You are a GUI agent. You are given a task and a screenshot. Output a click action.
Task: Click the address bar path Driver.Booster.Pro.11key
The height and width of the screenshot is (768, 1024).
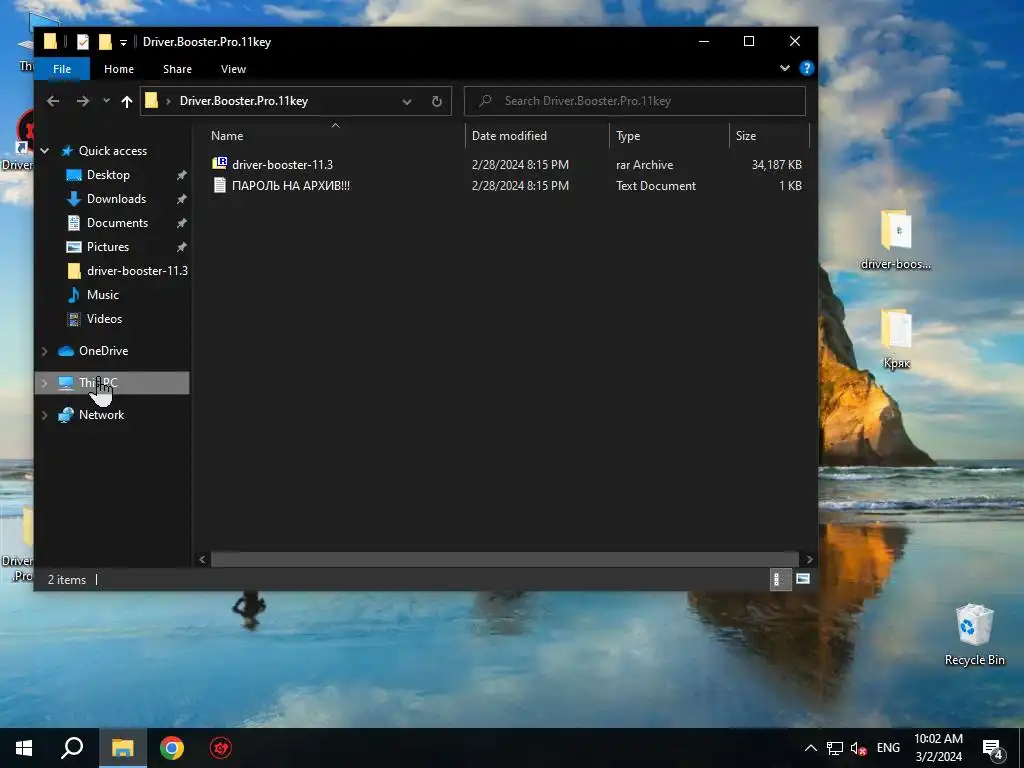(x=244, y=101)
